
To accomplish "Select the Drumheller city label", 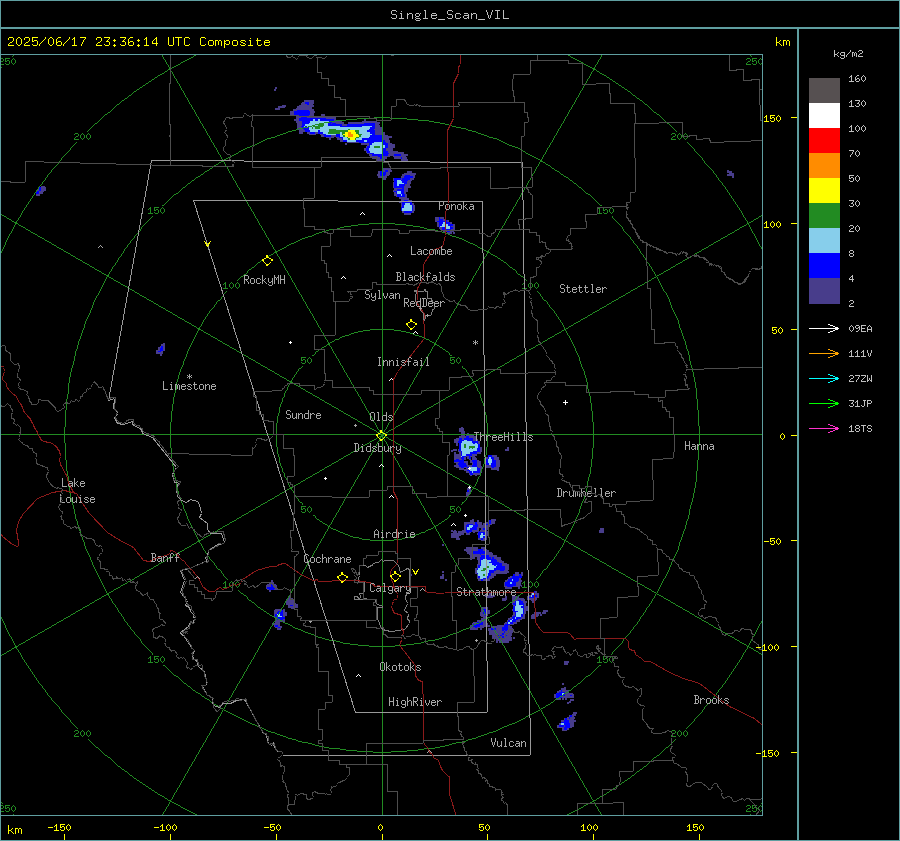I will click(x=586, y=493).
